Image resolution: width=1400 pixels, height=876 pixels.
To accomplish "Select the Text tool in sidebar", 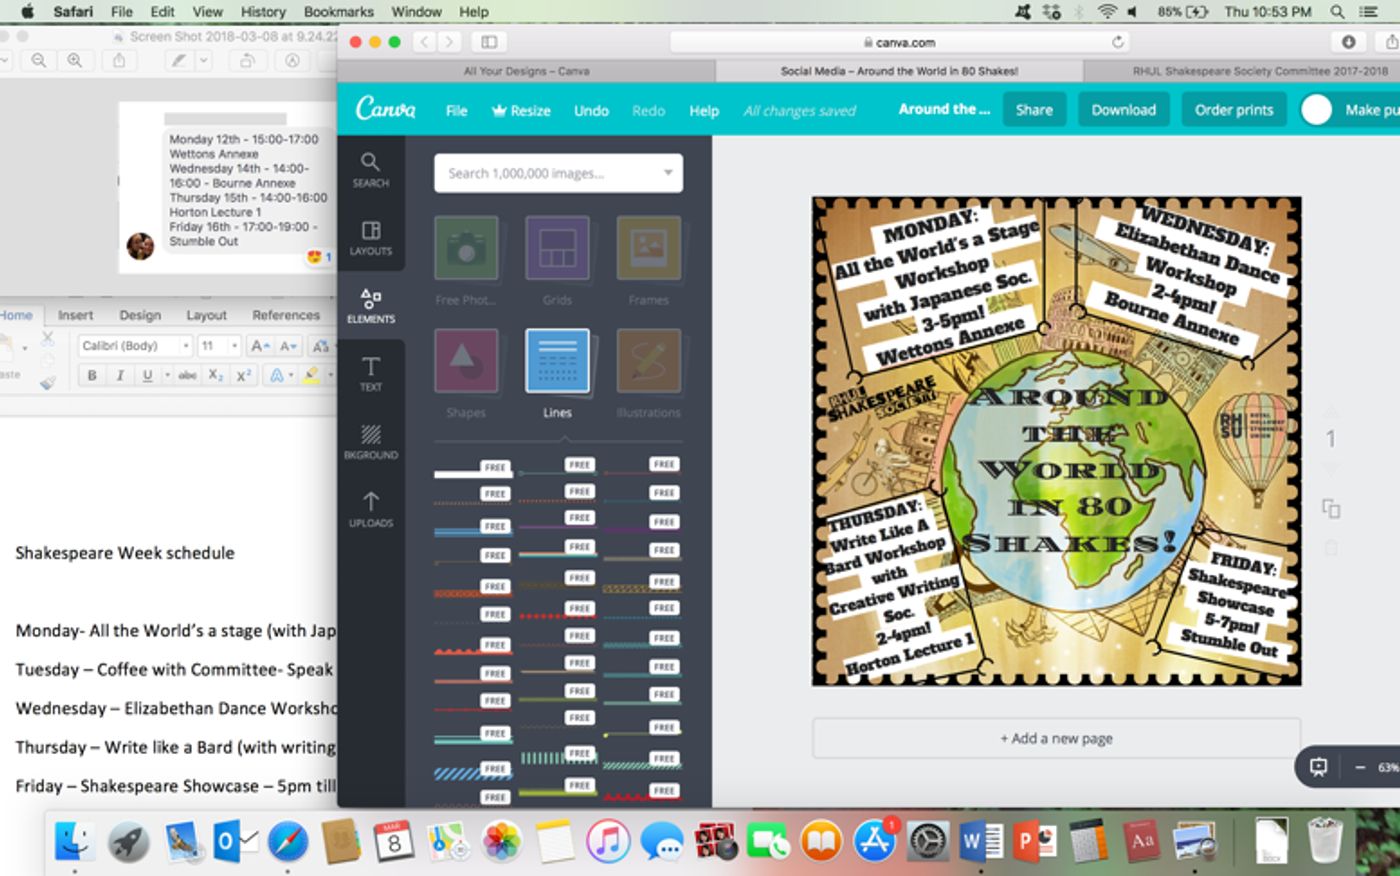I will [370, 373].
